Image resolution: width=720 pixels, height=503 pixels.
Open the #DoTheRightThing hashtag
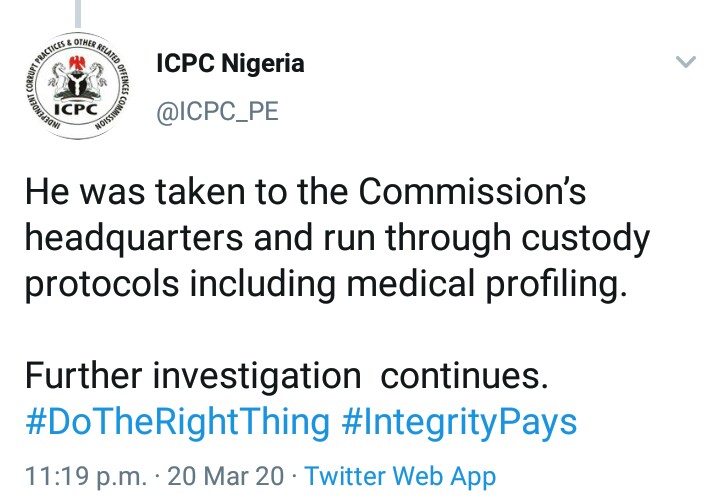[176, 422]
